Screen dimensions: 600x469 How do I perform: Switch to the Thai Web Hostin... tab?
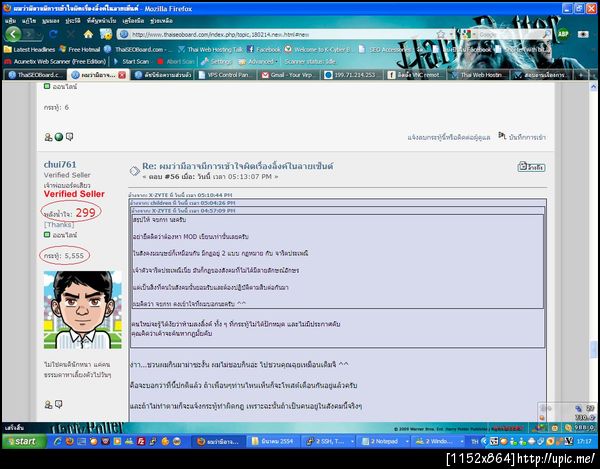click(x=478, y=75)
